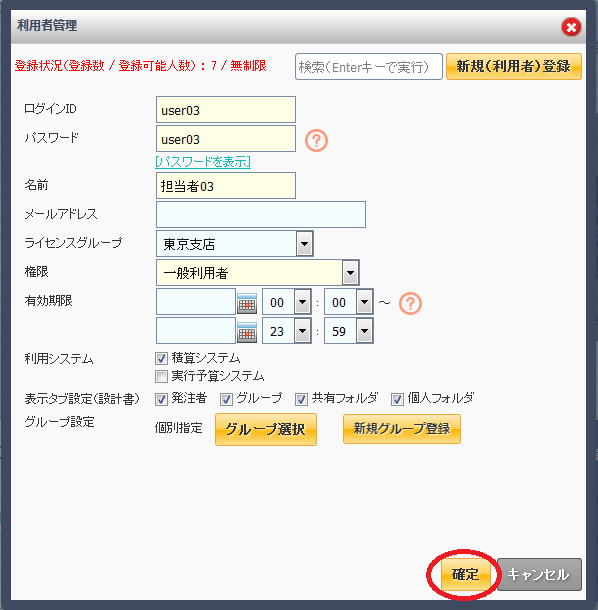598x610 pixels.
Task: Click the 新規(利用者)登録 button
Action: coord(514,67)
